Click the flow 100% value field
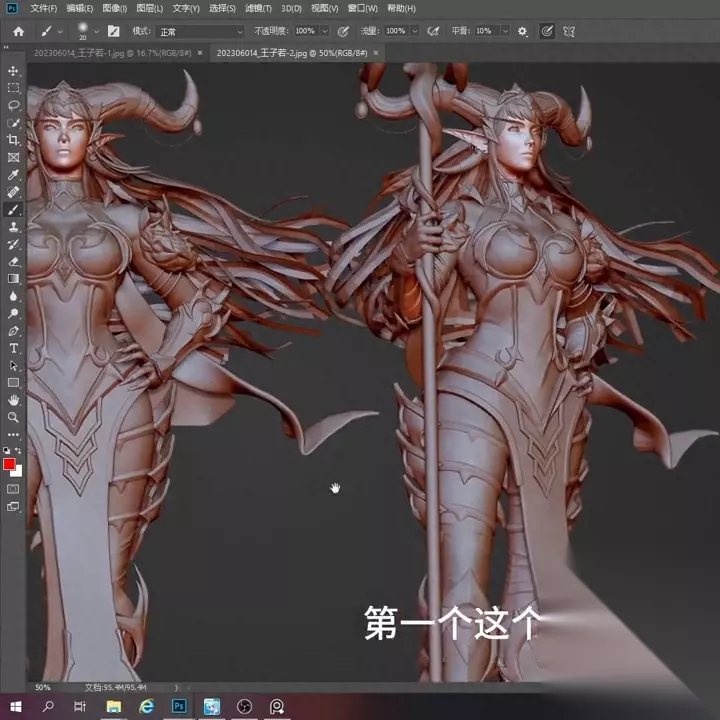The height and width of the screenshot is (720, 720). tap(396, 31)
